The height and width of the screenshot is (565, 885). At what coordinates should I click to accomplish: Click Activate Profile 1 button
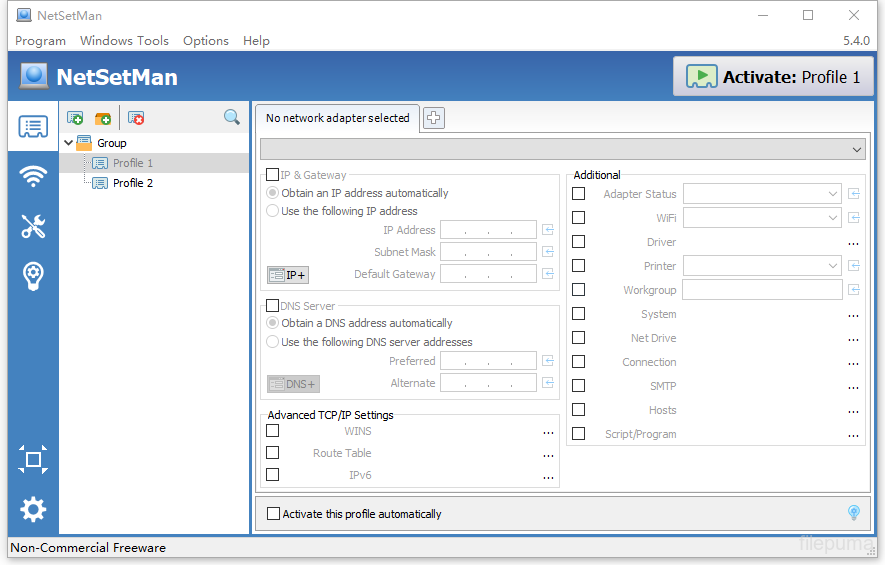[773, 77]
